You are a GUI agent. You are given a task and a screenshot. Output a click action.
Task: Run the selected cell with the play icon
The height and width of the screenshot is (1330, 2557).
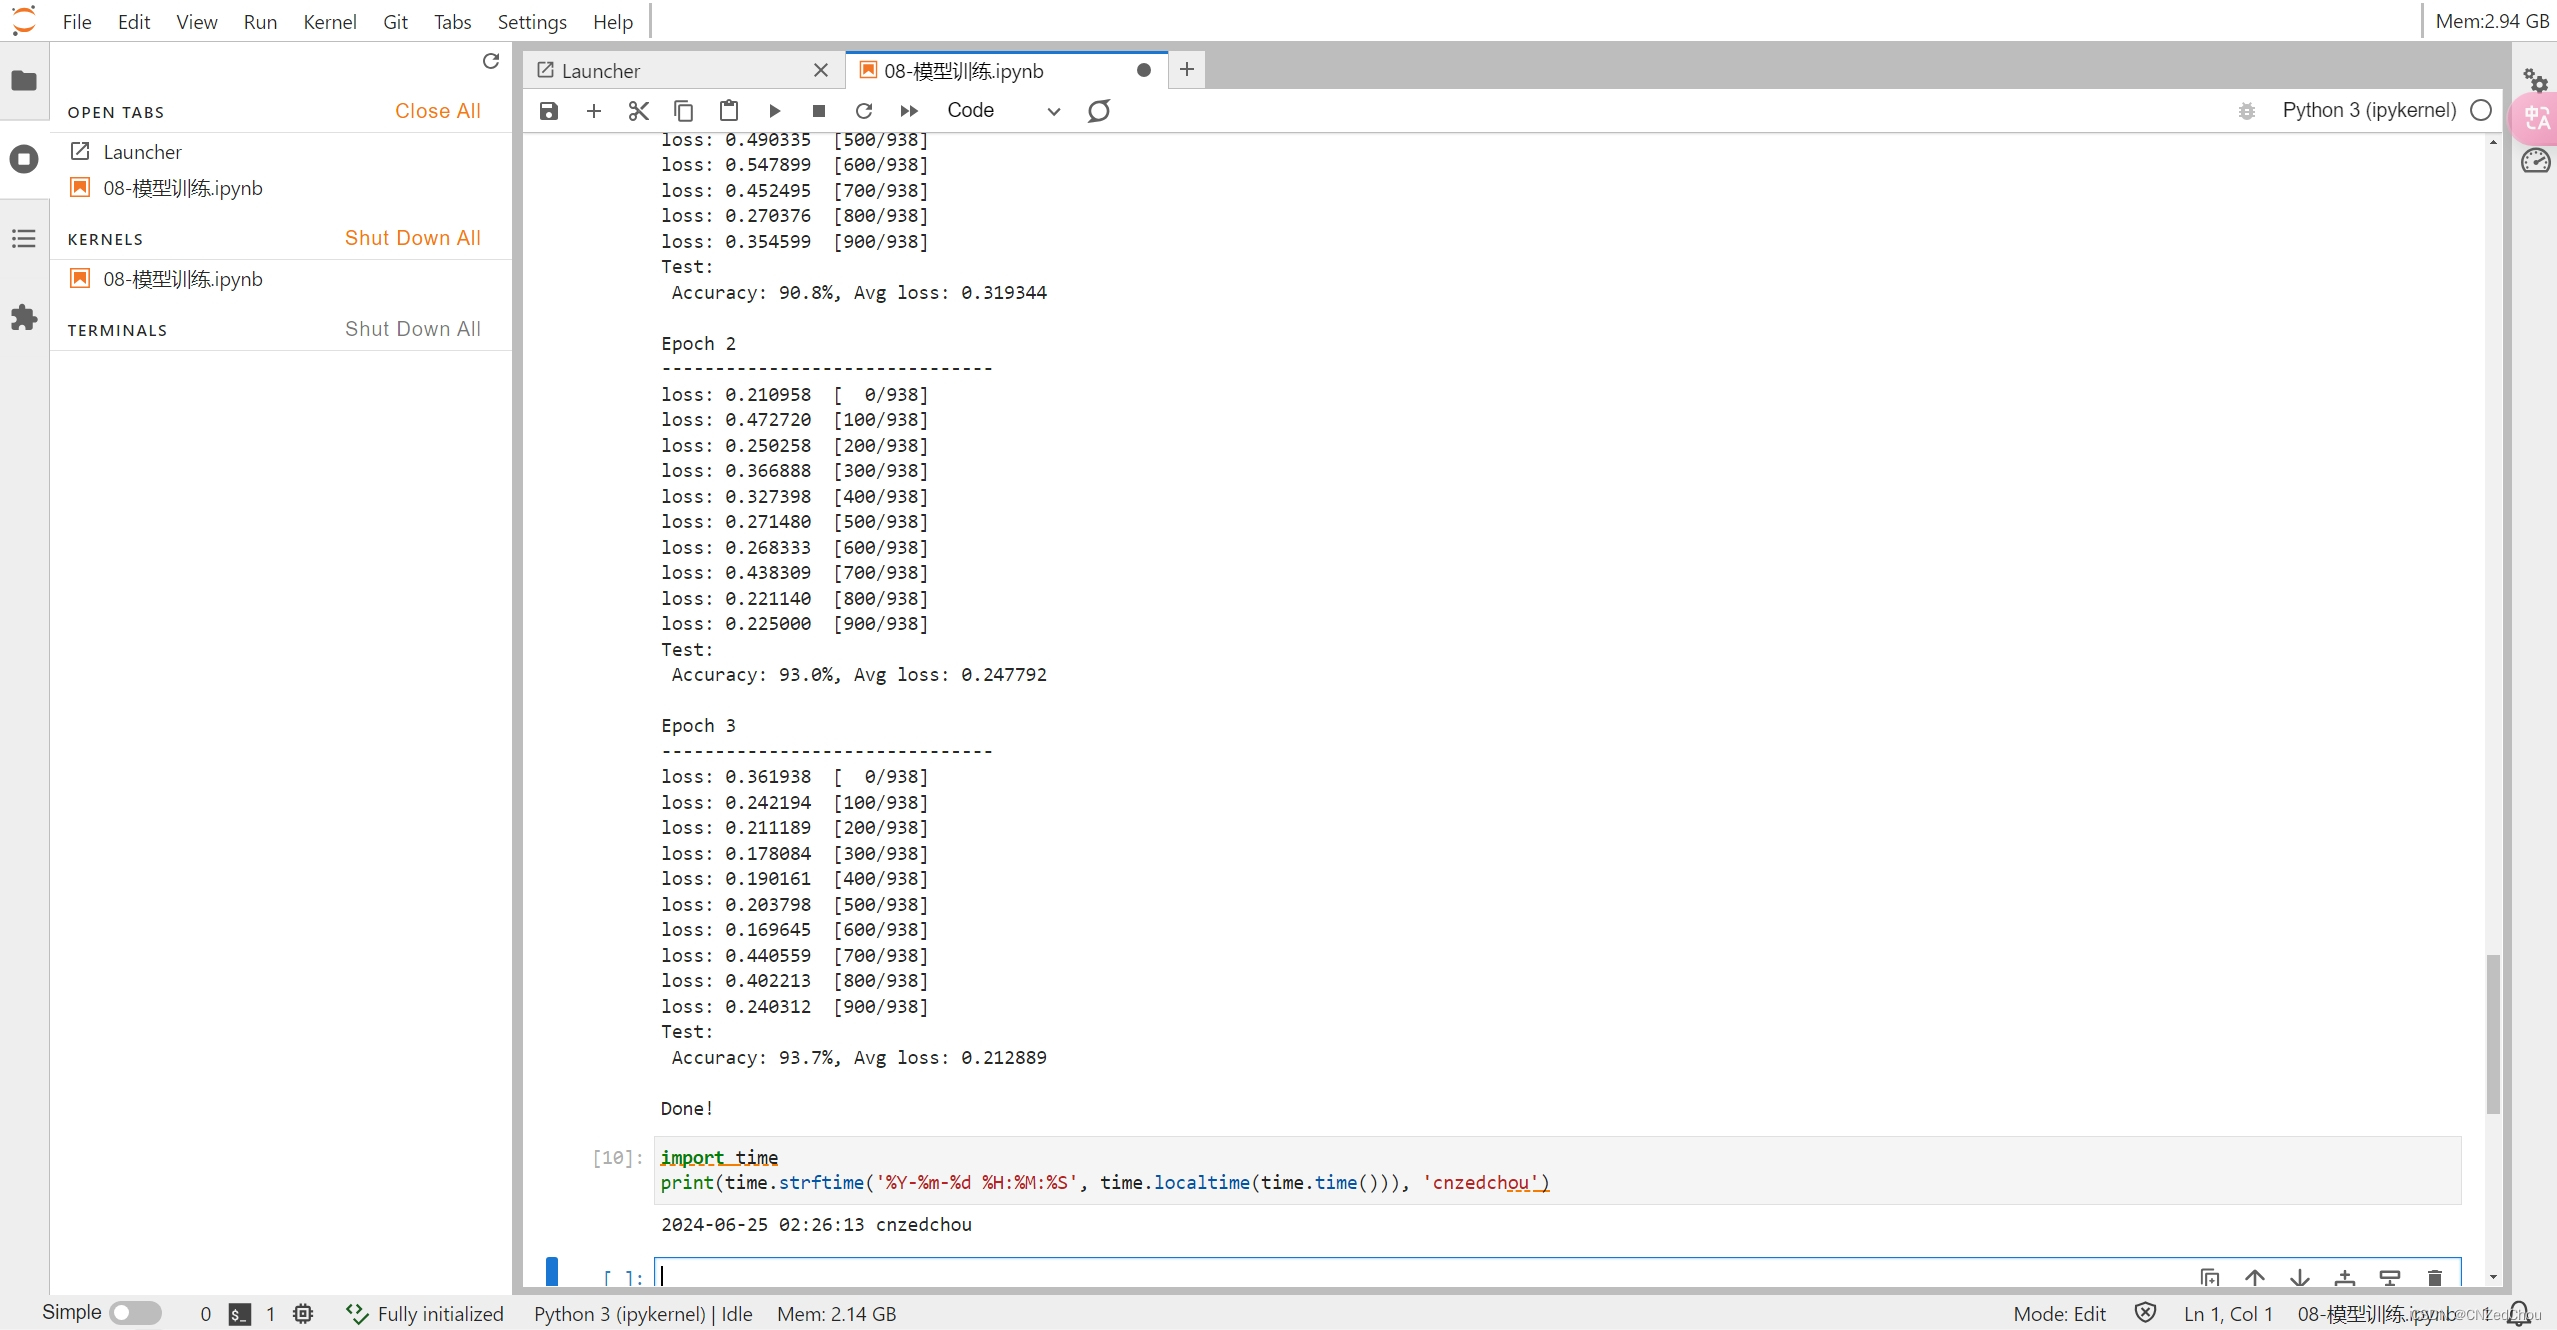pos(774,111)
